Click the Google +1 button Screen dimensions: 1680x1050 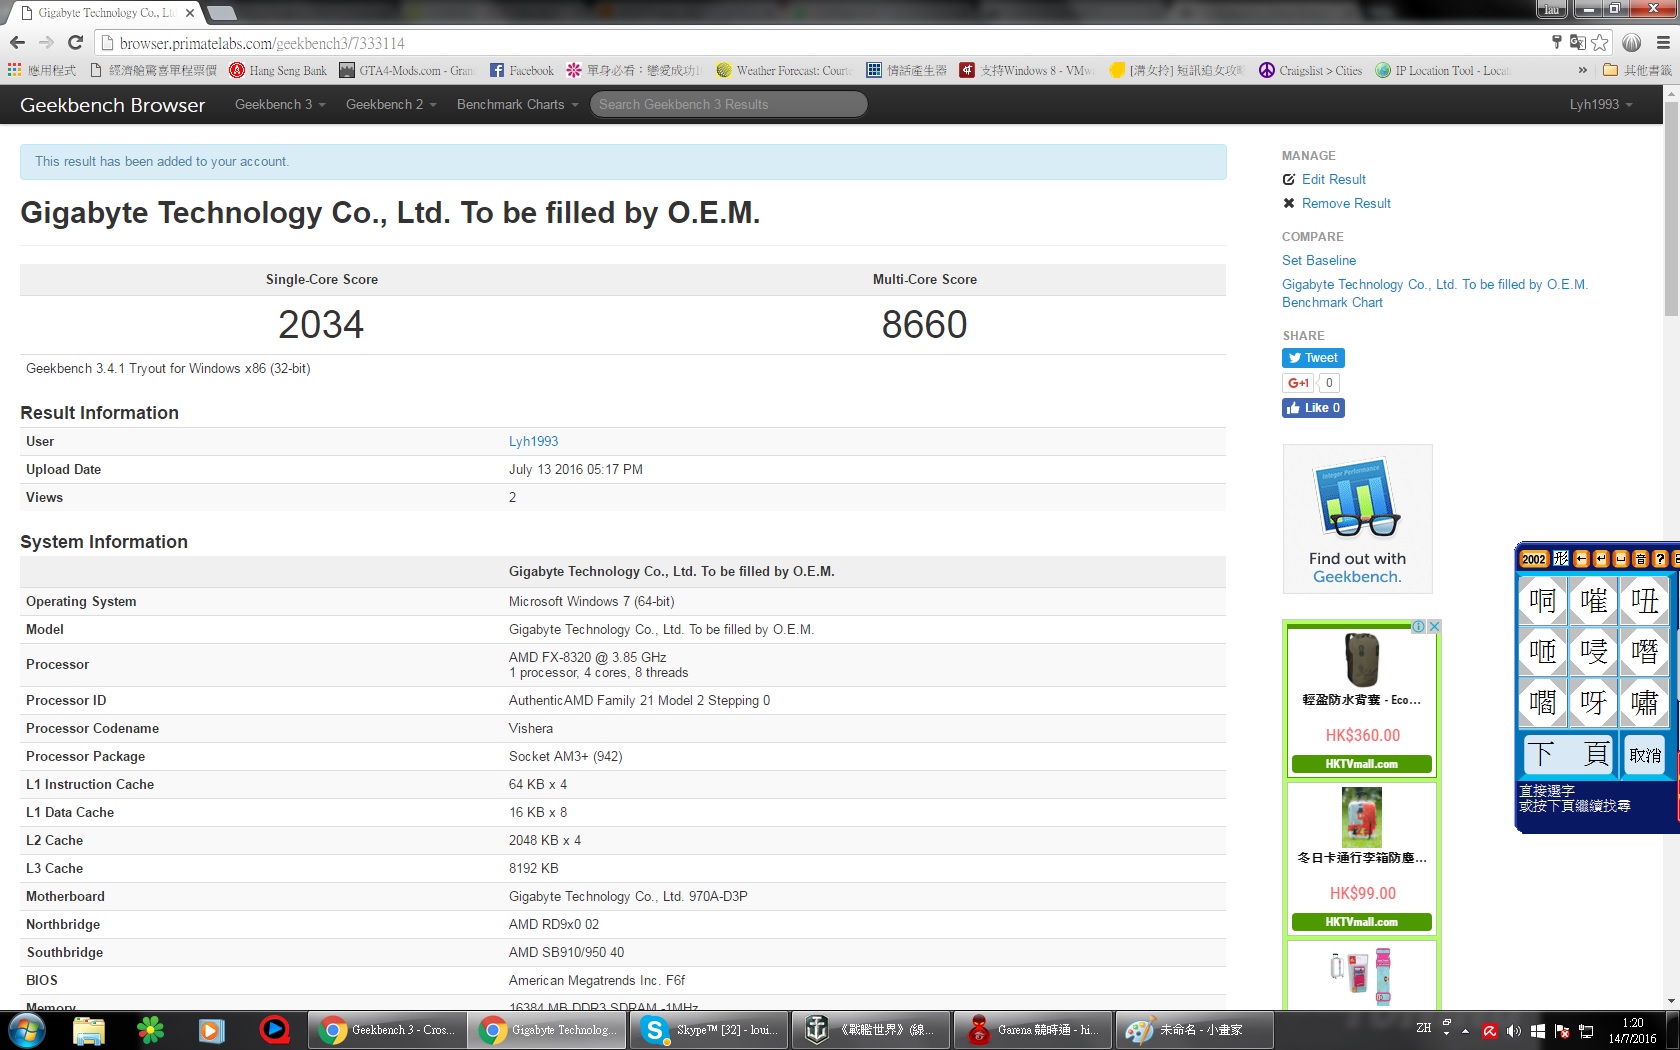[x=1298, y=383]
